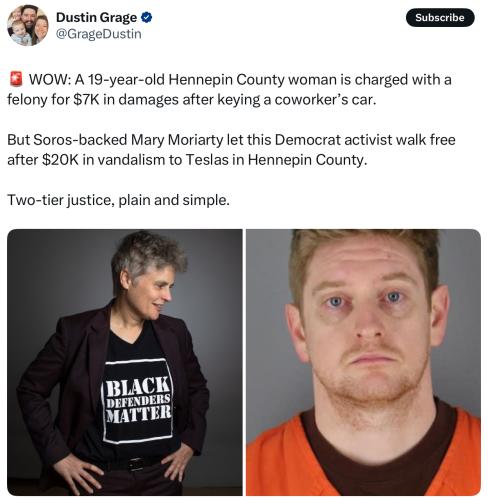Image resolution: width=488 pixels, height=500 pixels.
Task: Click the word 'felony' in the tweet
Action: pos(28,100)
